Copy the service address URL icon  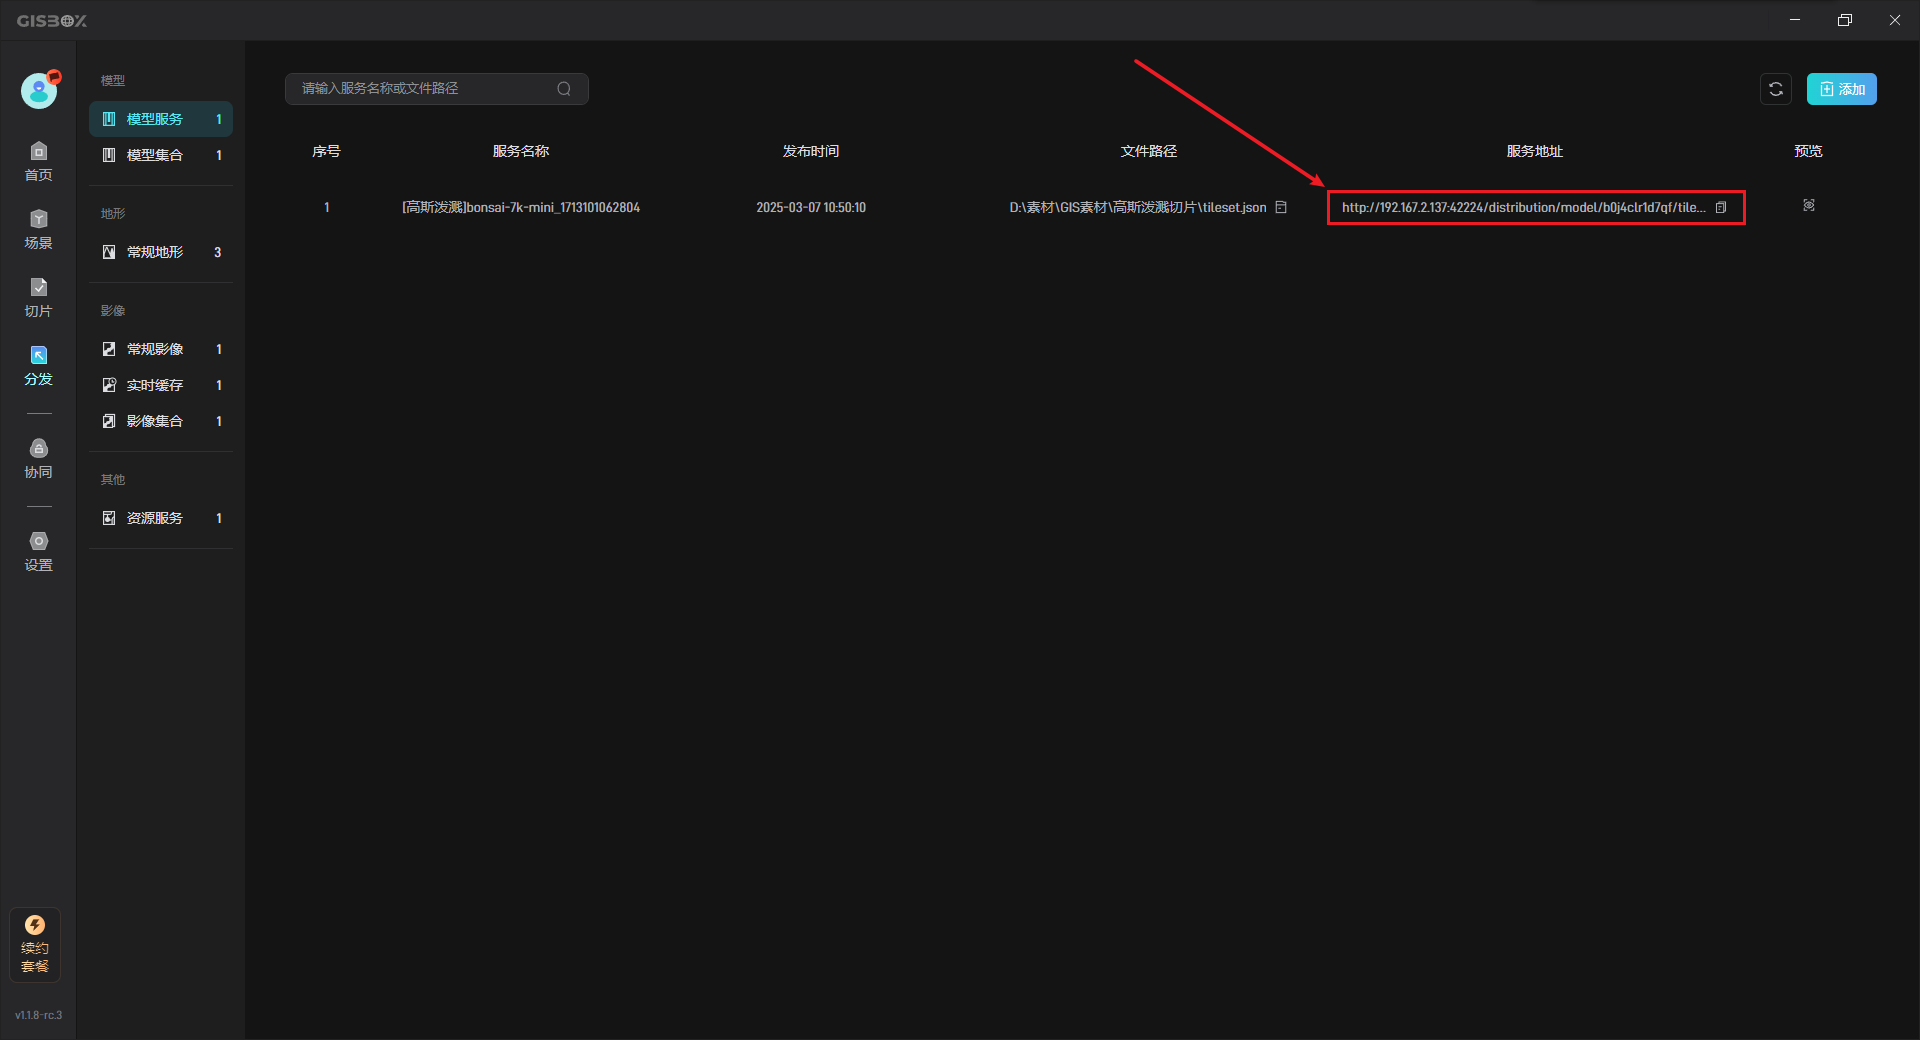point(1721,207)
